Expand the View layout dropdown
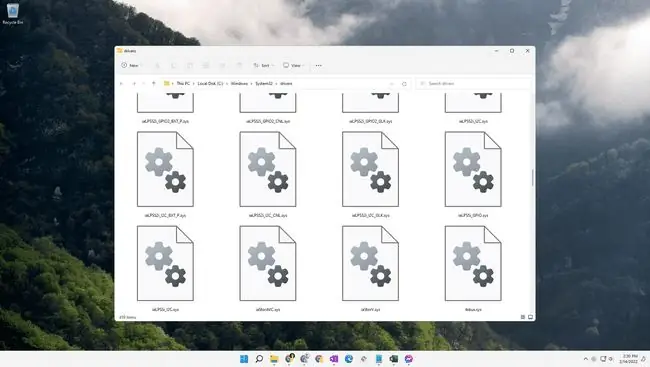 coord(293,66)
